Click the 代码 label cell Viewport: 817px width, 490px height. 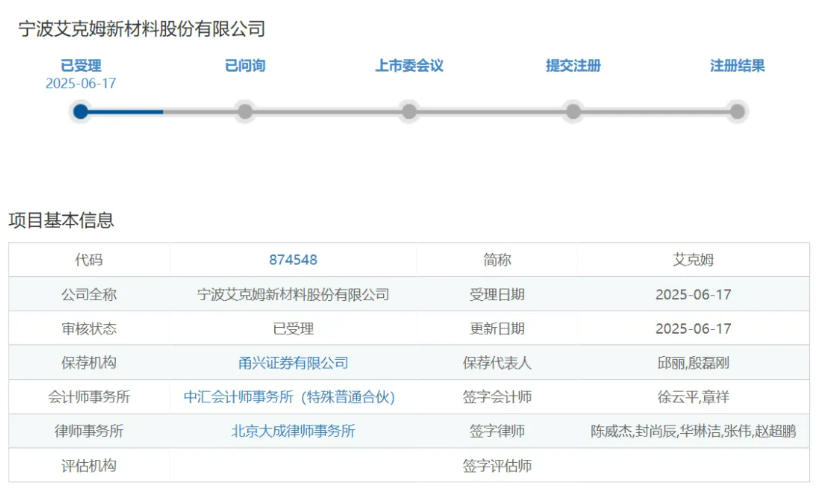pyautogui.click(x=89, y=260)
